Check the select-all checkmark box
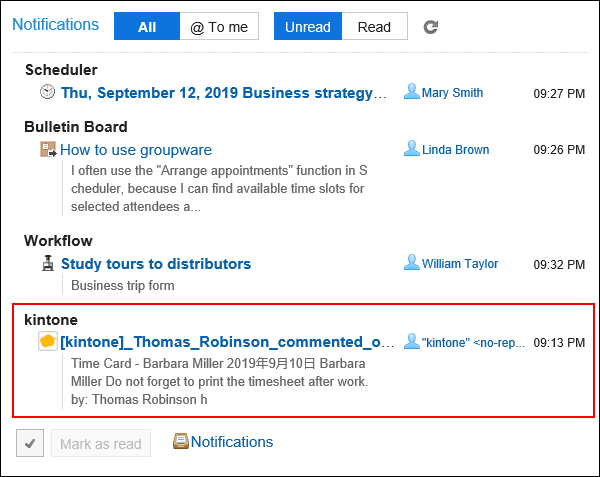Image resolution: width=600 pixels, height=477 pixels. (x=30, y=443)
